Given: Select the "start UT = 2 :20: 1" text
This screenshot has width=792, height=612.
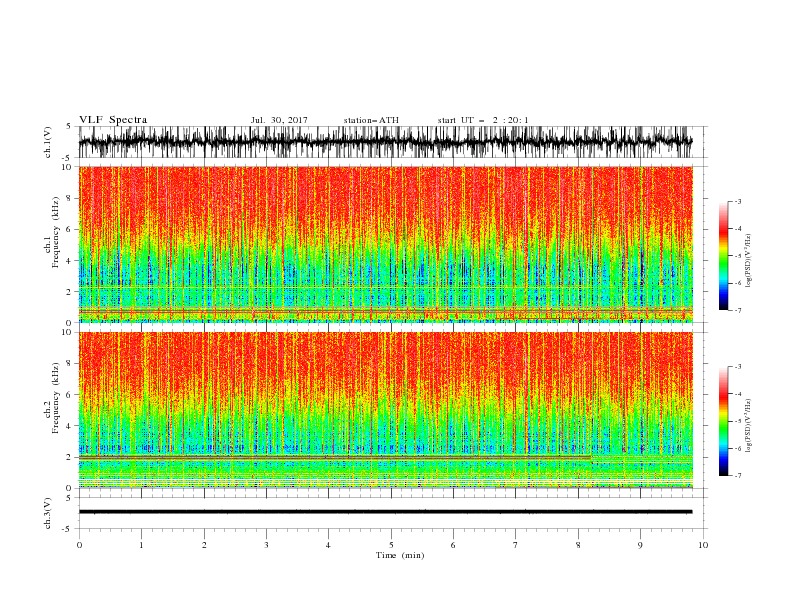Looking at the screenshot, I should click(x=483, y=120).
